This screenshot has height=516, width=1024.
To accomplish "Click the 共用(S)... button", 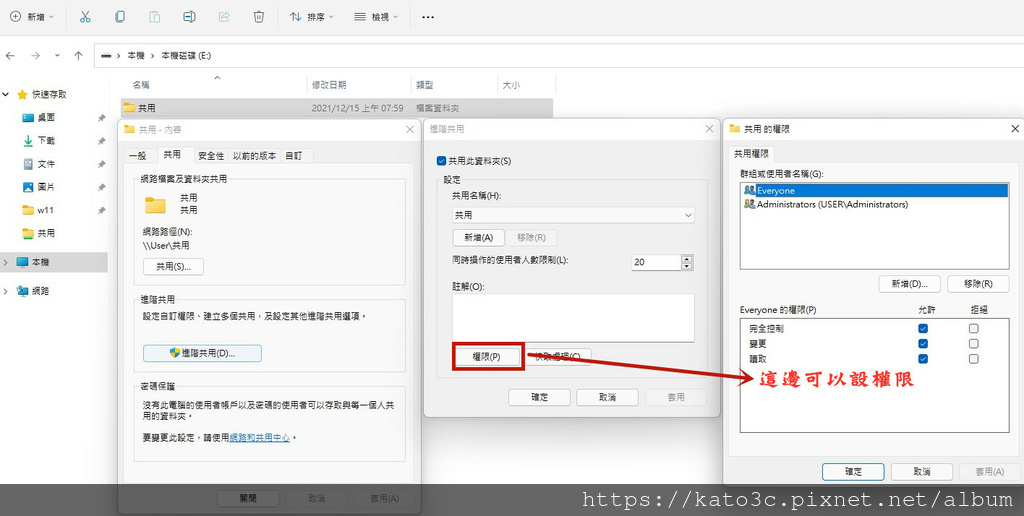I will tap(173, 266).
